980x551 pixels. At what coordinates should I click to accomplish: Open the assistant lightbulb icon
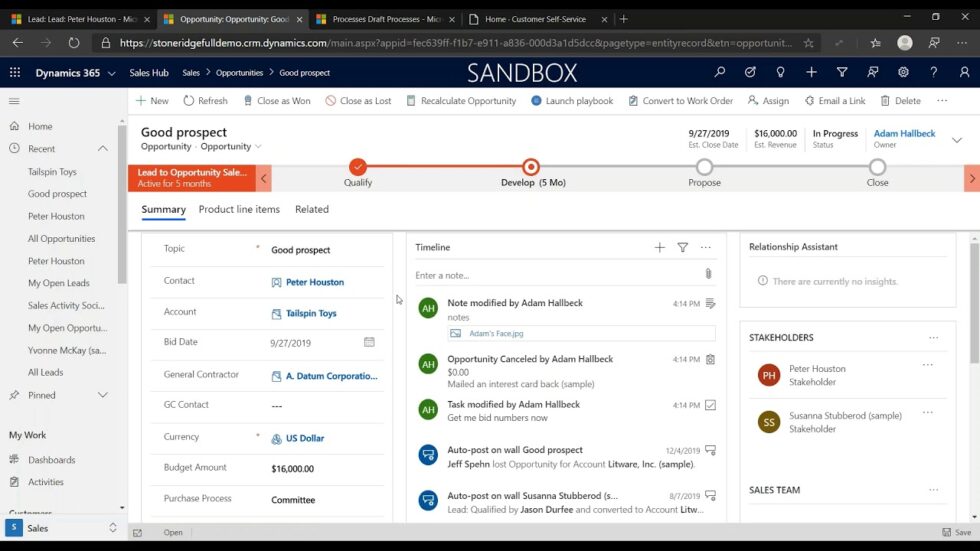pyautogui.click(x=781, y=72)
